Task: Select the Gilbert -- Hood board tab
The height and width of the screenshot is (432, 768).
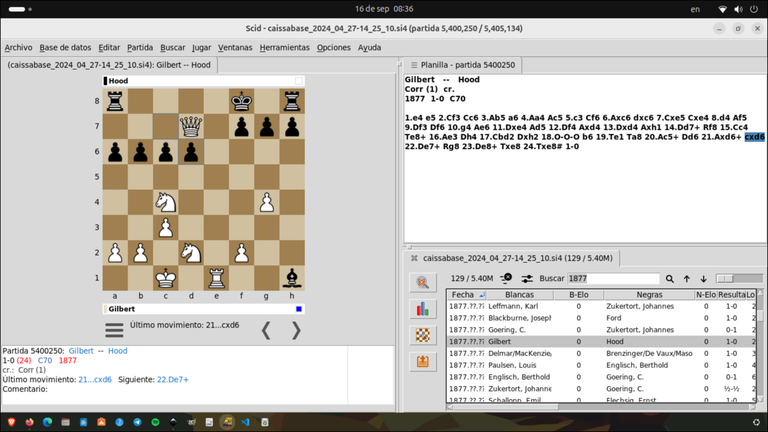Action: pyautogui.click(x=109, y=65)
